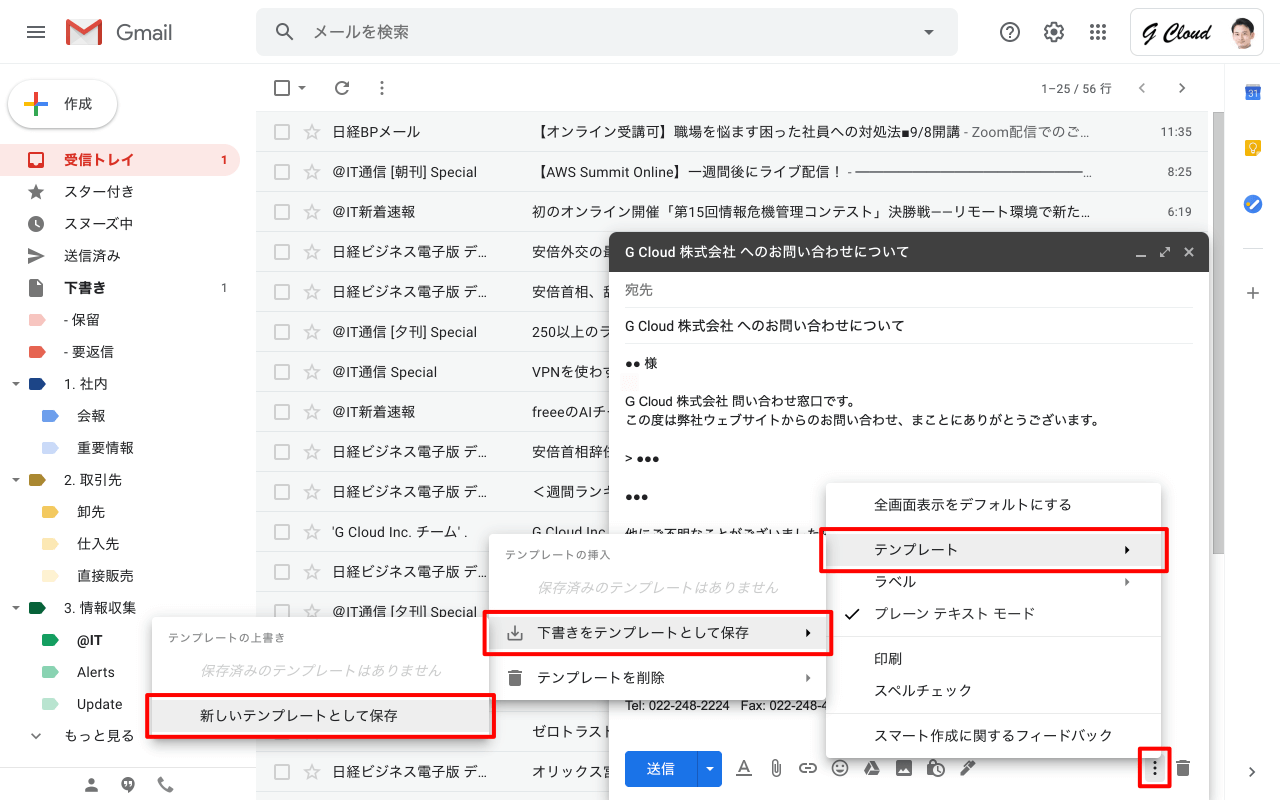The width and height of the screenshot is (1280, 800).
Task: Select 全画面表示をデフォルトにする
Action: (x=993, y=505)
